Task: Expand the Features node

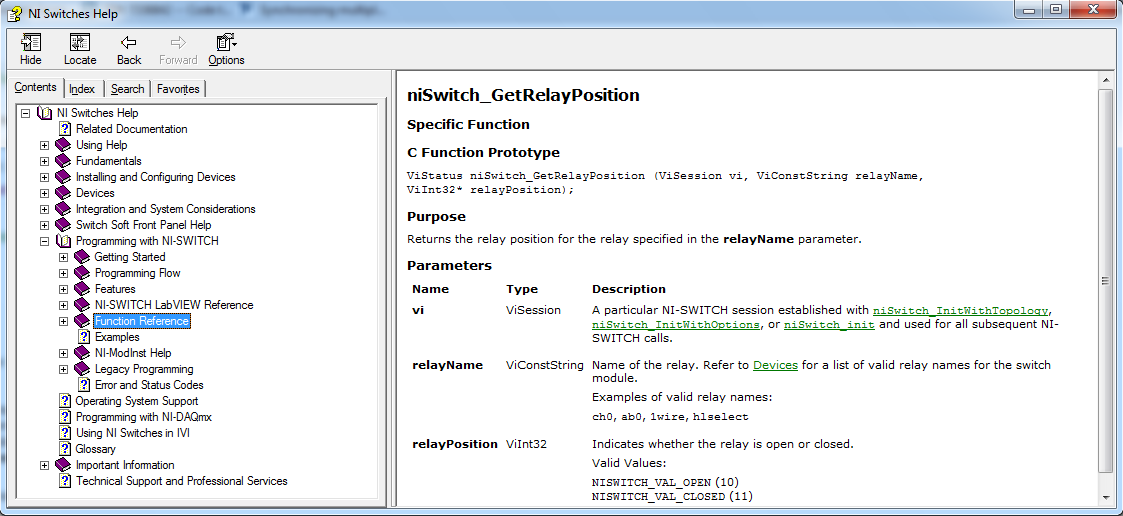Action: coord(63,290)
